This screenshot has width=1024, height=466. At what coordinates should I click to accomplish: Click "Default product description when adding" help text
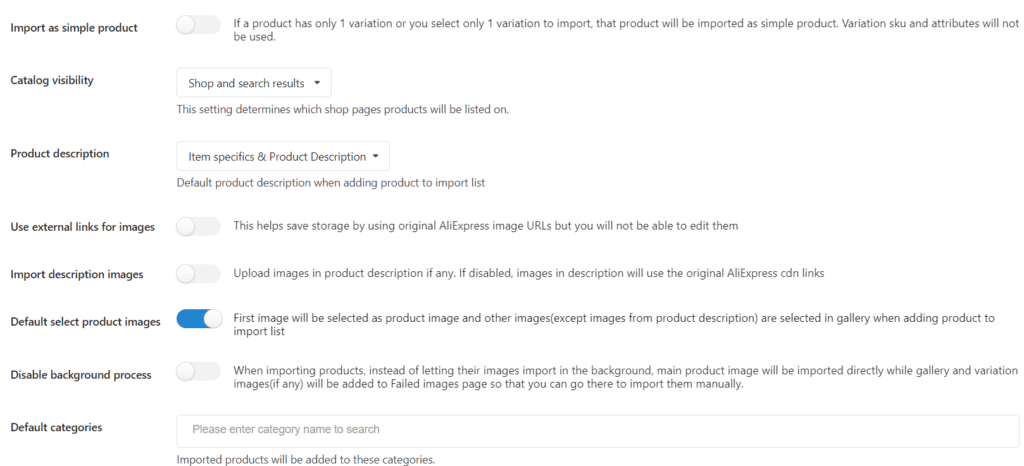point(330,183)
